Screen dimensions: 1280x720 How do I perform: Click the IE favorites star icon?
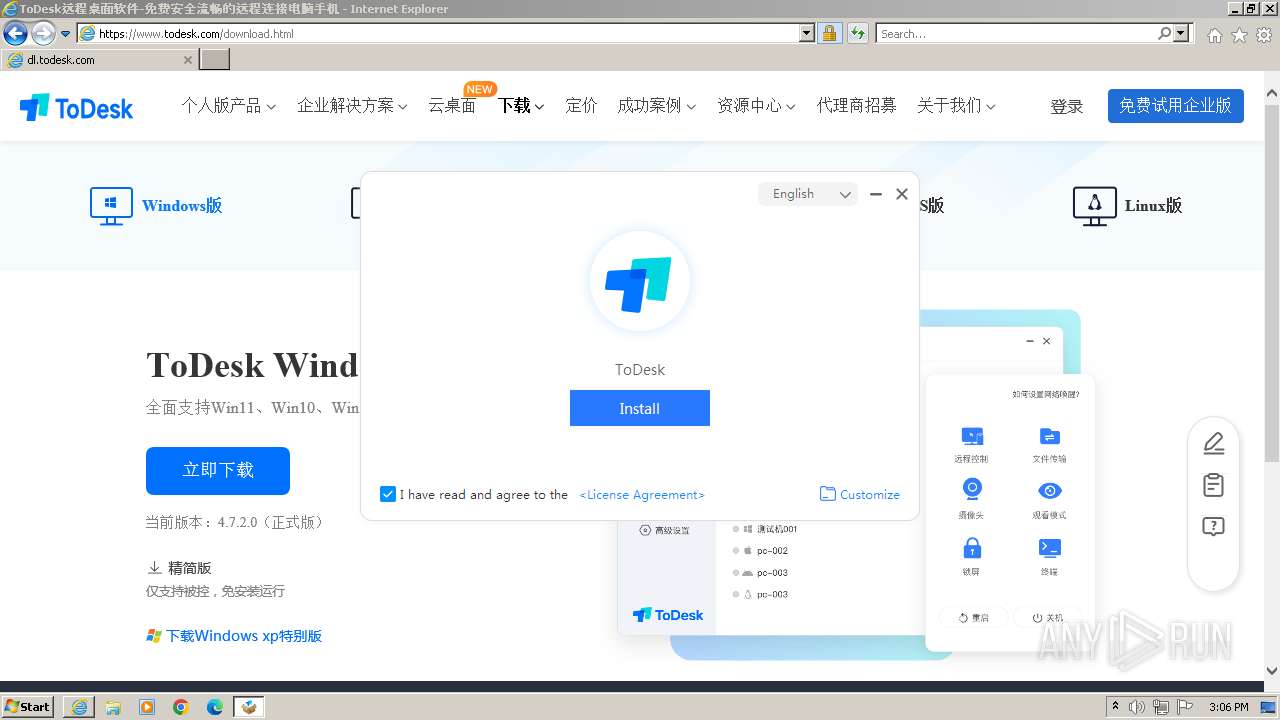[1239, 34]
